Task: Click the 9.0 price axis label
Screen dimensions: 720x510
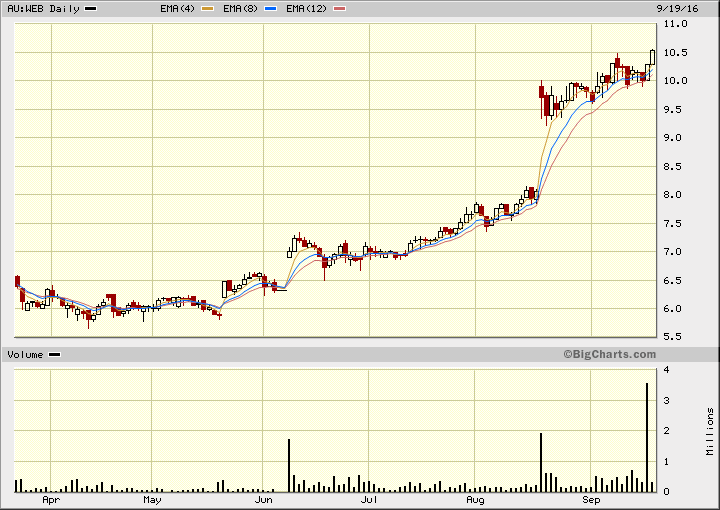Action: 675,138
